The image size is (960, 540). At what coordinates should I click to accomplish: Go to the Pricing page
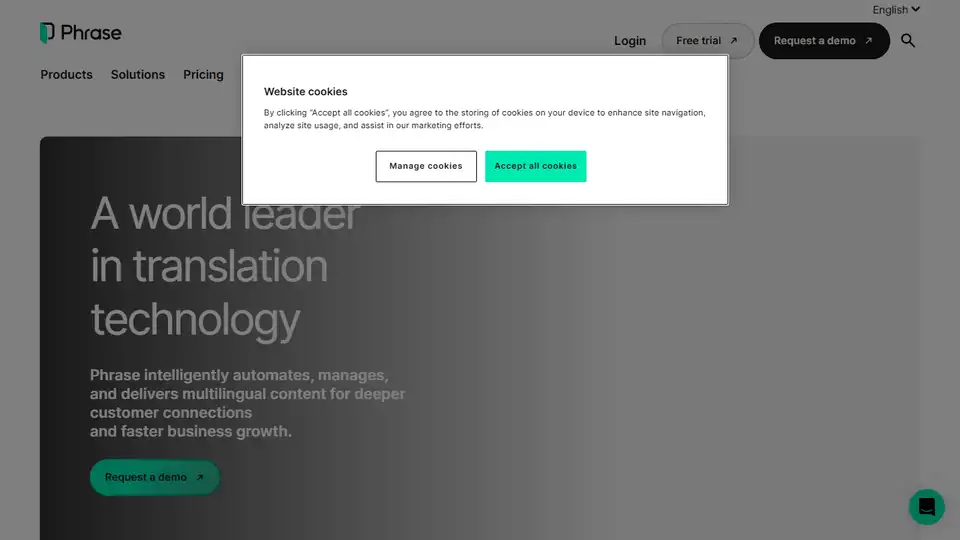coord(203,75)
